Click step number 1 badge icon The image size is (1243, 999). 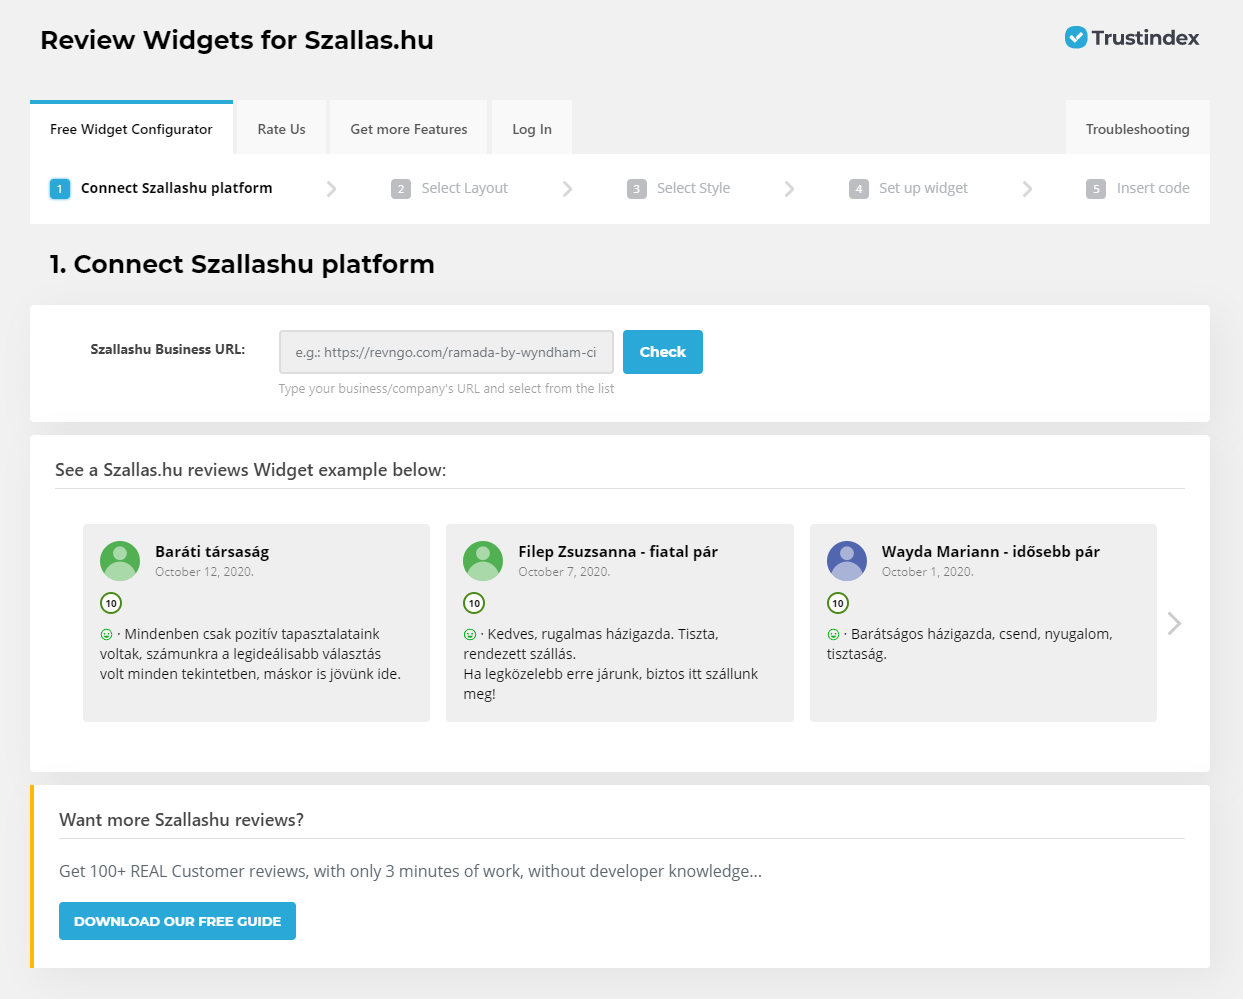tap(60, 188)
